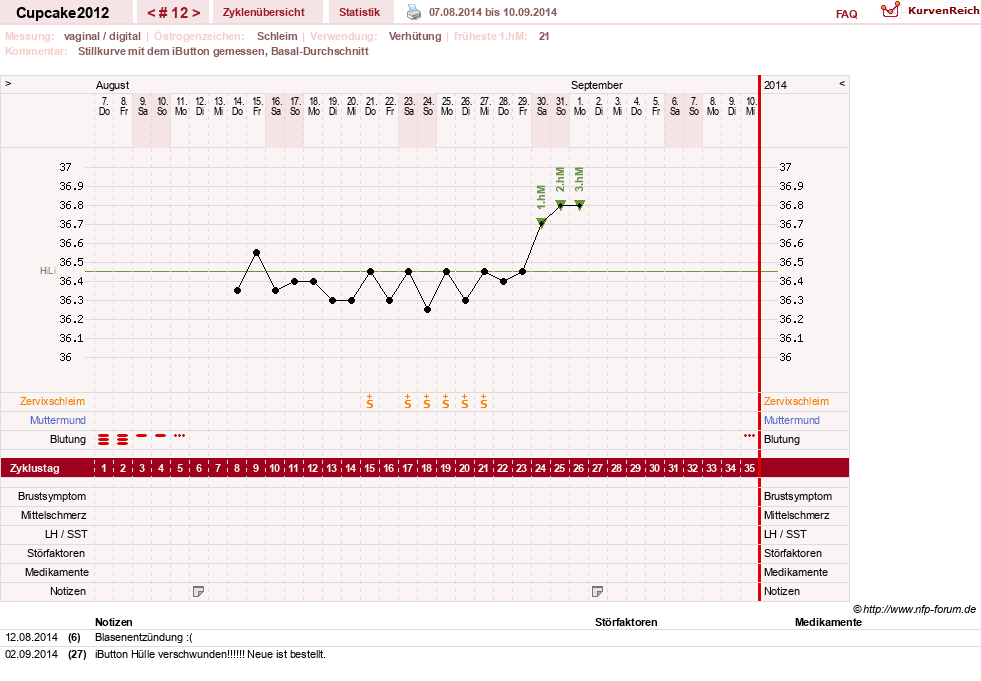
Task: Click the Zervixschleim label on the left
Action: pyautogui.click(x=52, y=401)
